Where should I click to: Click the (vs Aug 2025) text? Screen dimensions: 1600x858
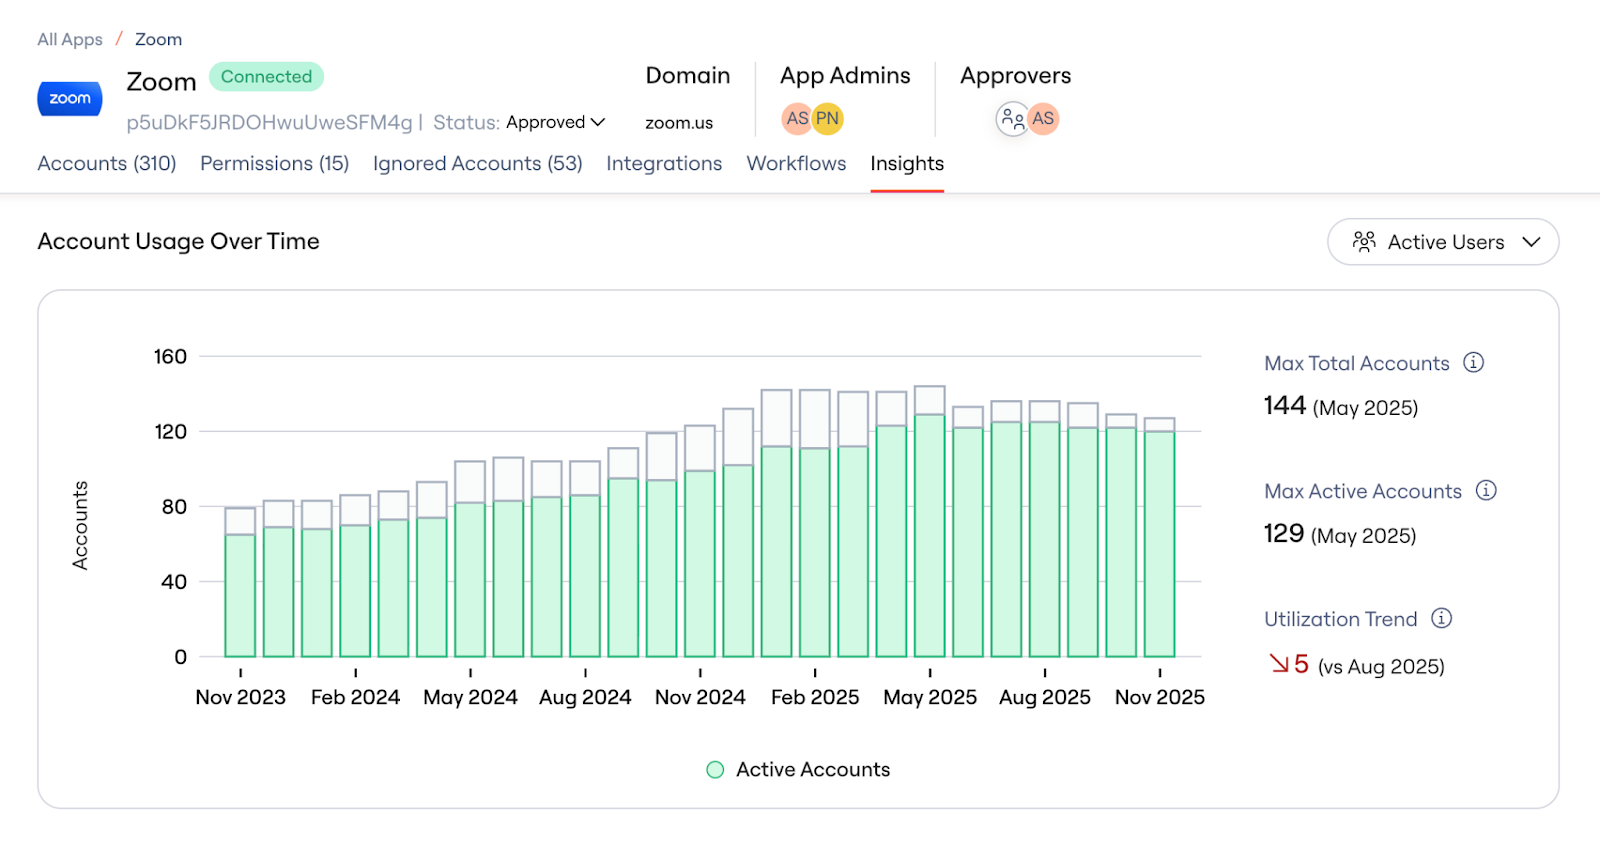(1381, 667)
